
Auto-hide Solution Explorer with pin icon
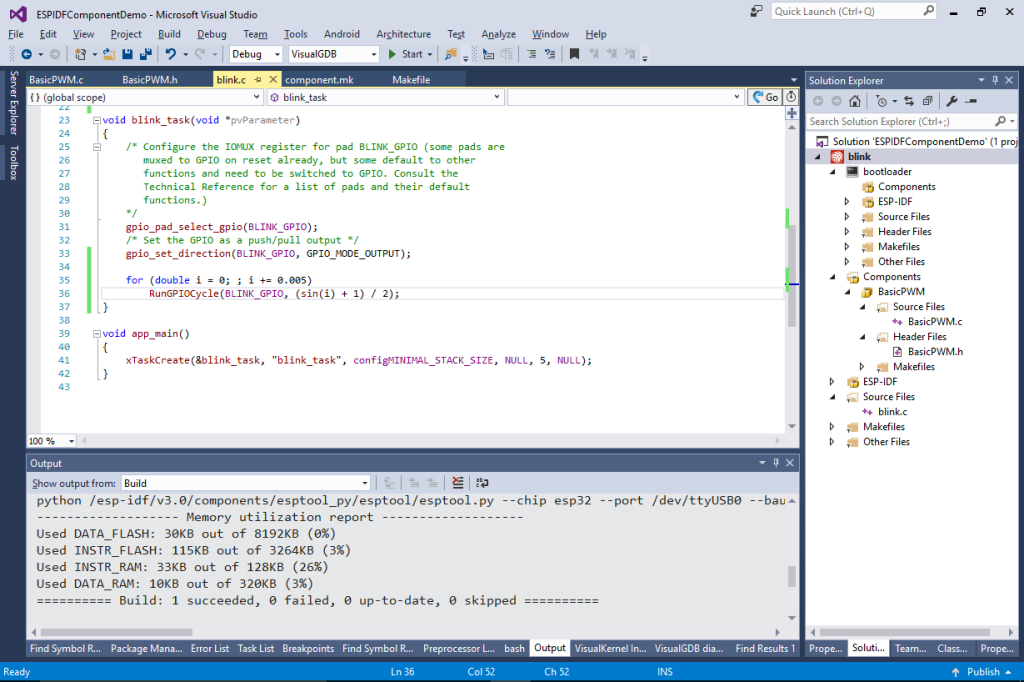(x=995, y=80)
